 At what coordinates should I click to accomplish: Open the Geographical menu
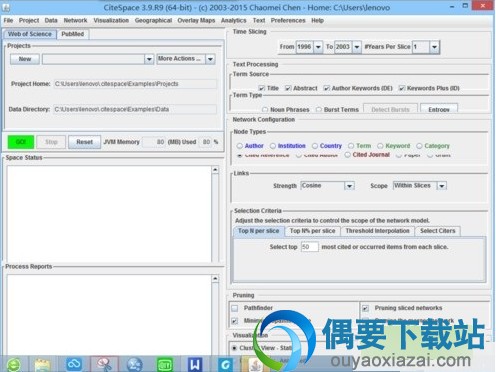coord(153,21)
